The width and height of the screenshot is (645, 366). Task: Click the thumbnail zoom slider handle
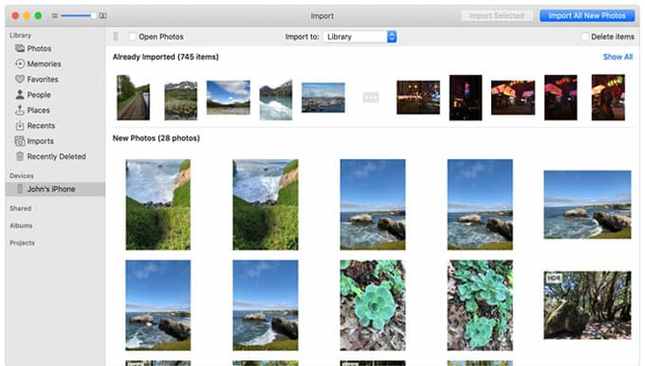[93, 16]
